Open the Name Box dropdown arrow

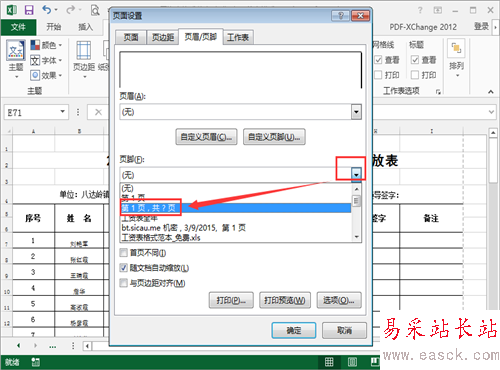tap(62, 111)
